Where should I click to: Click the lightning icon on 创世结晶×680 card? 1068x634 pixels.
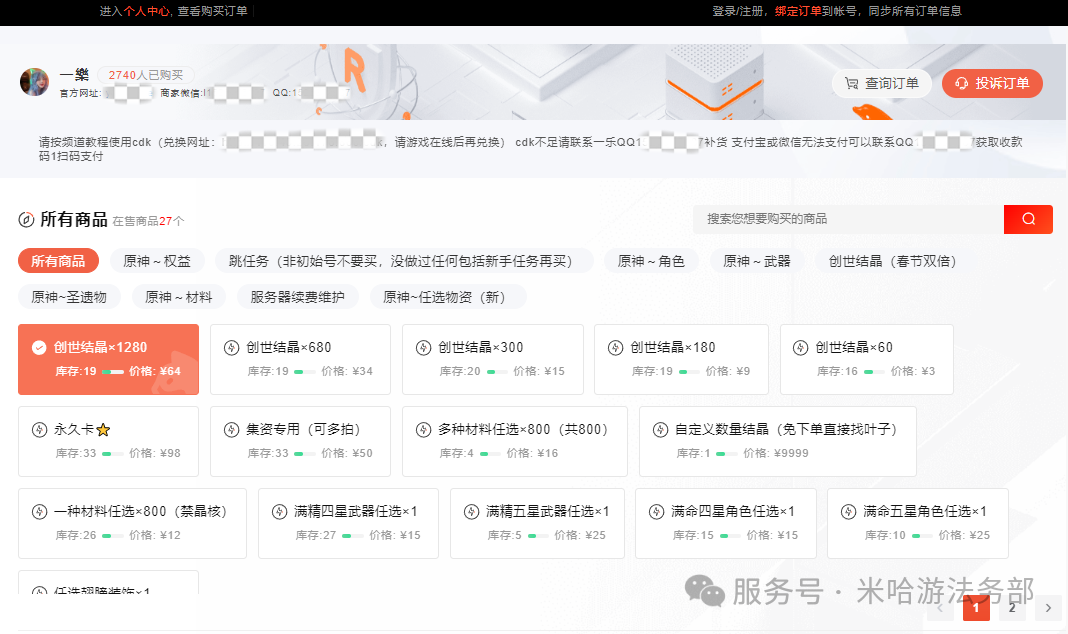pyautogui.click(x=229, y=346)
